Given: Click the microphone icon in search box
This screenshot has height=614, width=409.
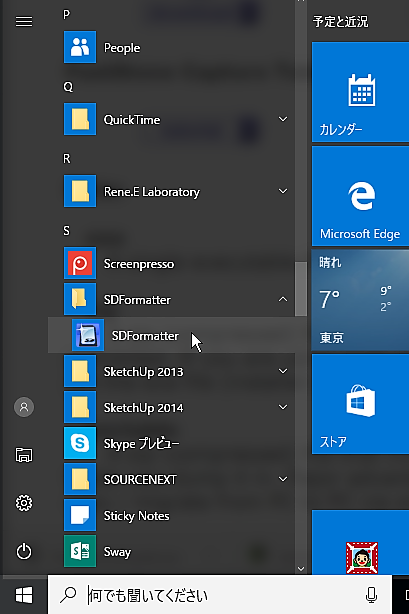Looking at the screenshot, I should coord(371,595).
